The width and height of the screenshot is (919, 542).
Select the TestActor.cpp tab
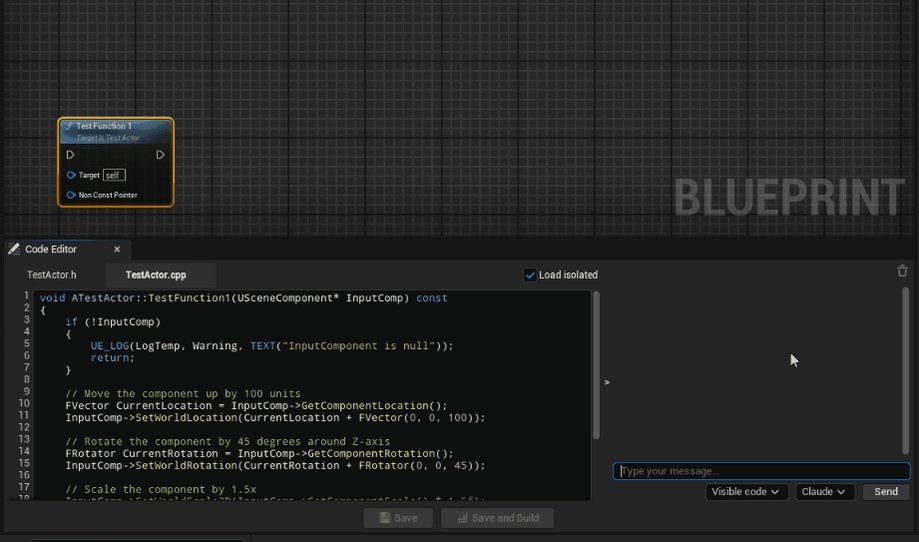click(156, 275)
